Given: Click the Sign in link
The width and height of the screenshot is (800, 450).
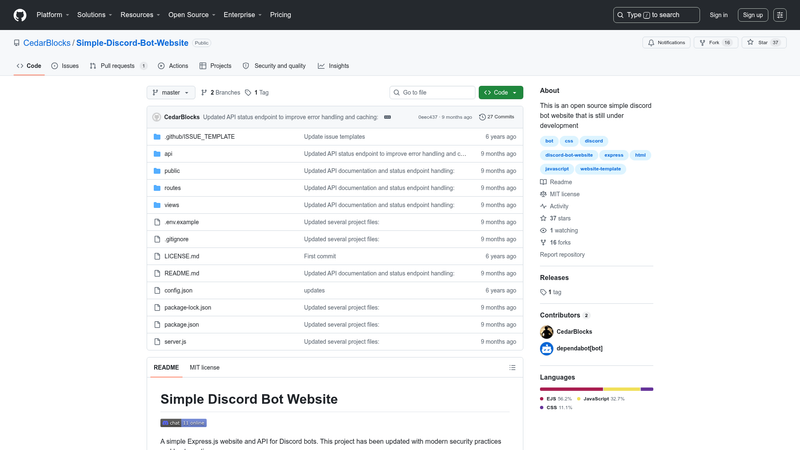Looking at the screenshot, I should [718, 15].
